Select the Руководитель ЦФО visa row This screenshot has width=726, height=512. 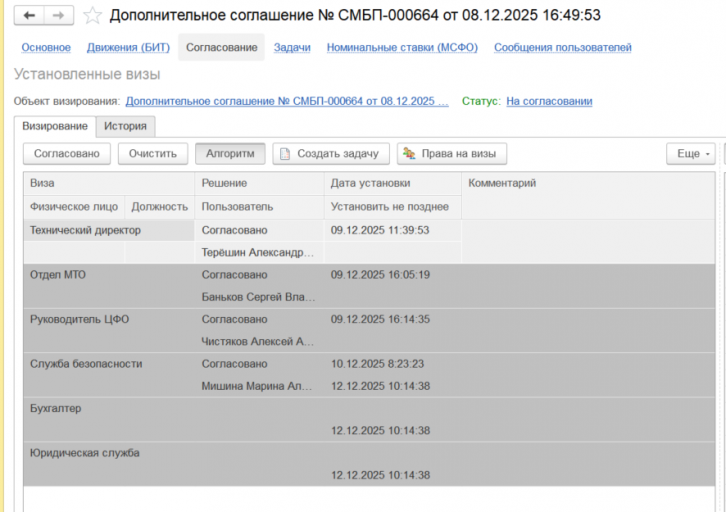click(369, 331)
